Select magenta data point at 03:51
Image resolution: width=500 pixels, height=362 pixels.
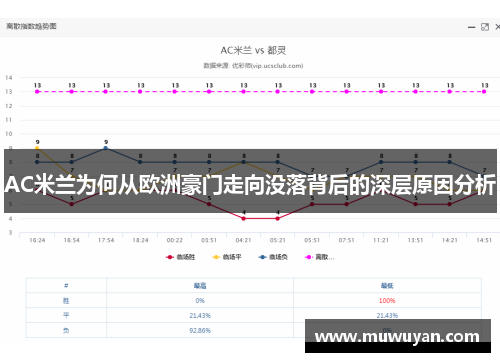209,91
